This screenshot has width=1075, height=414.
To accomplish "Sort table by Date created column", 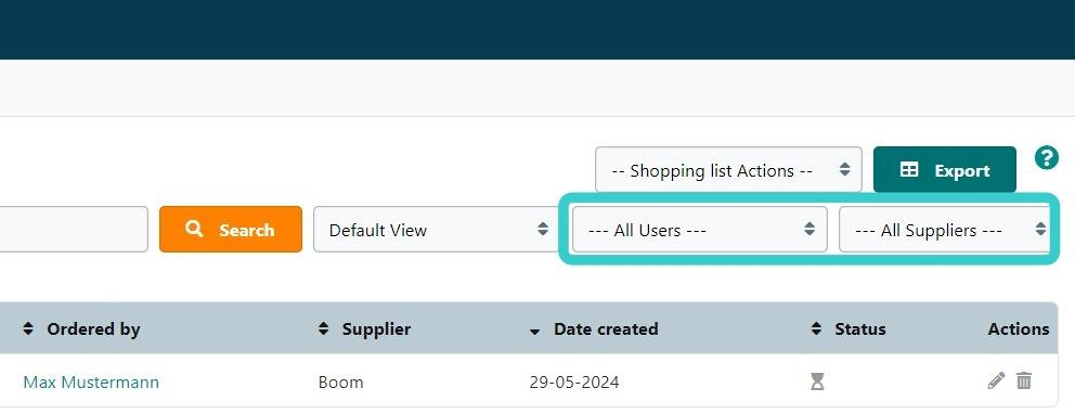I will coord(594,329).
